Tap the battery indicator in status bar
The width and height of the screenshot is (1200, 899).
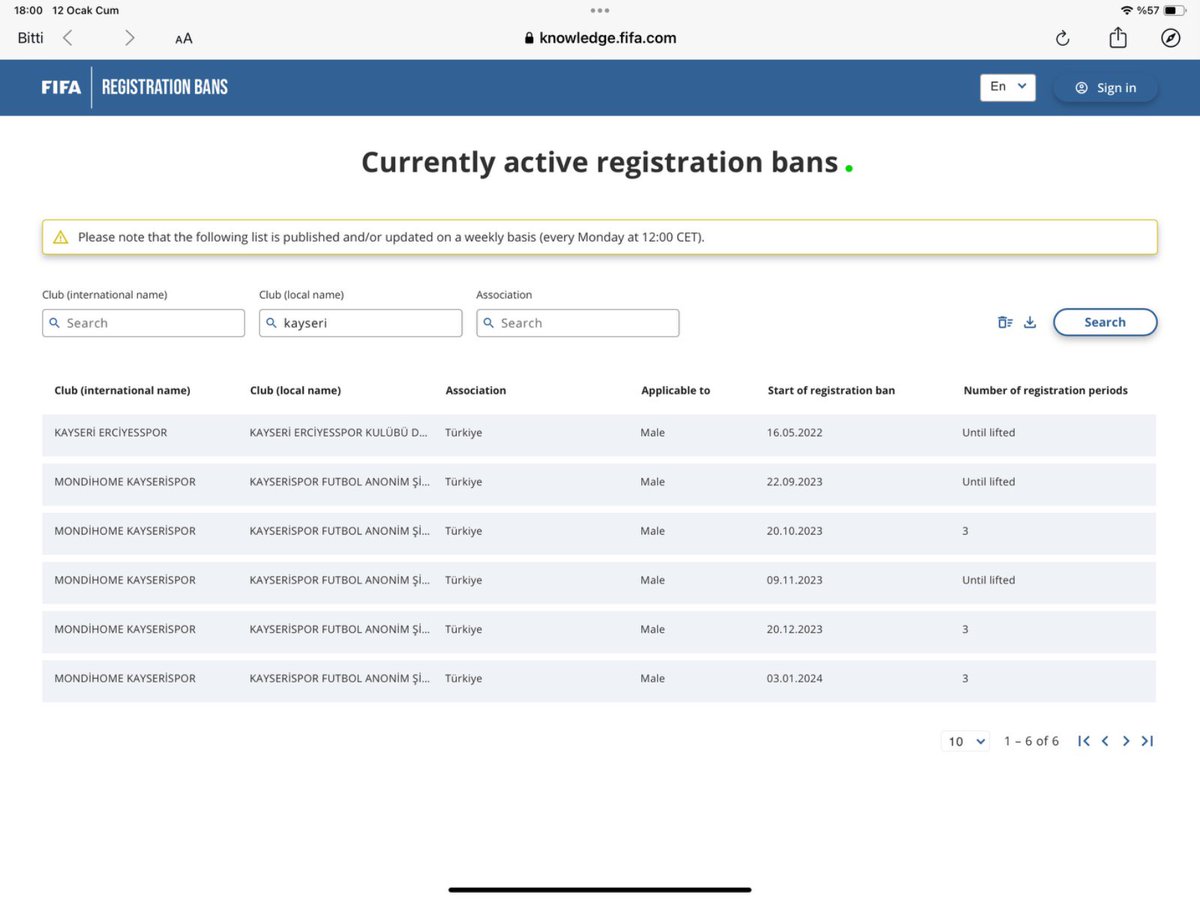pos(1174,10)
